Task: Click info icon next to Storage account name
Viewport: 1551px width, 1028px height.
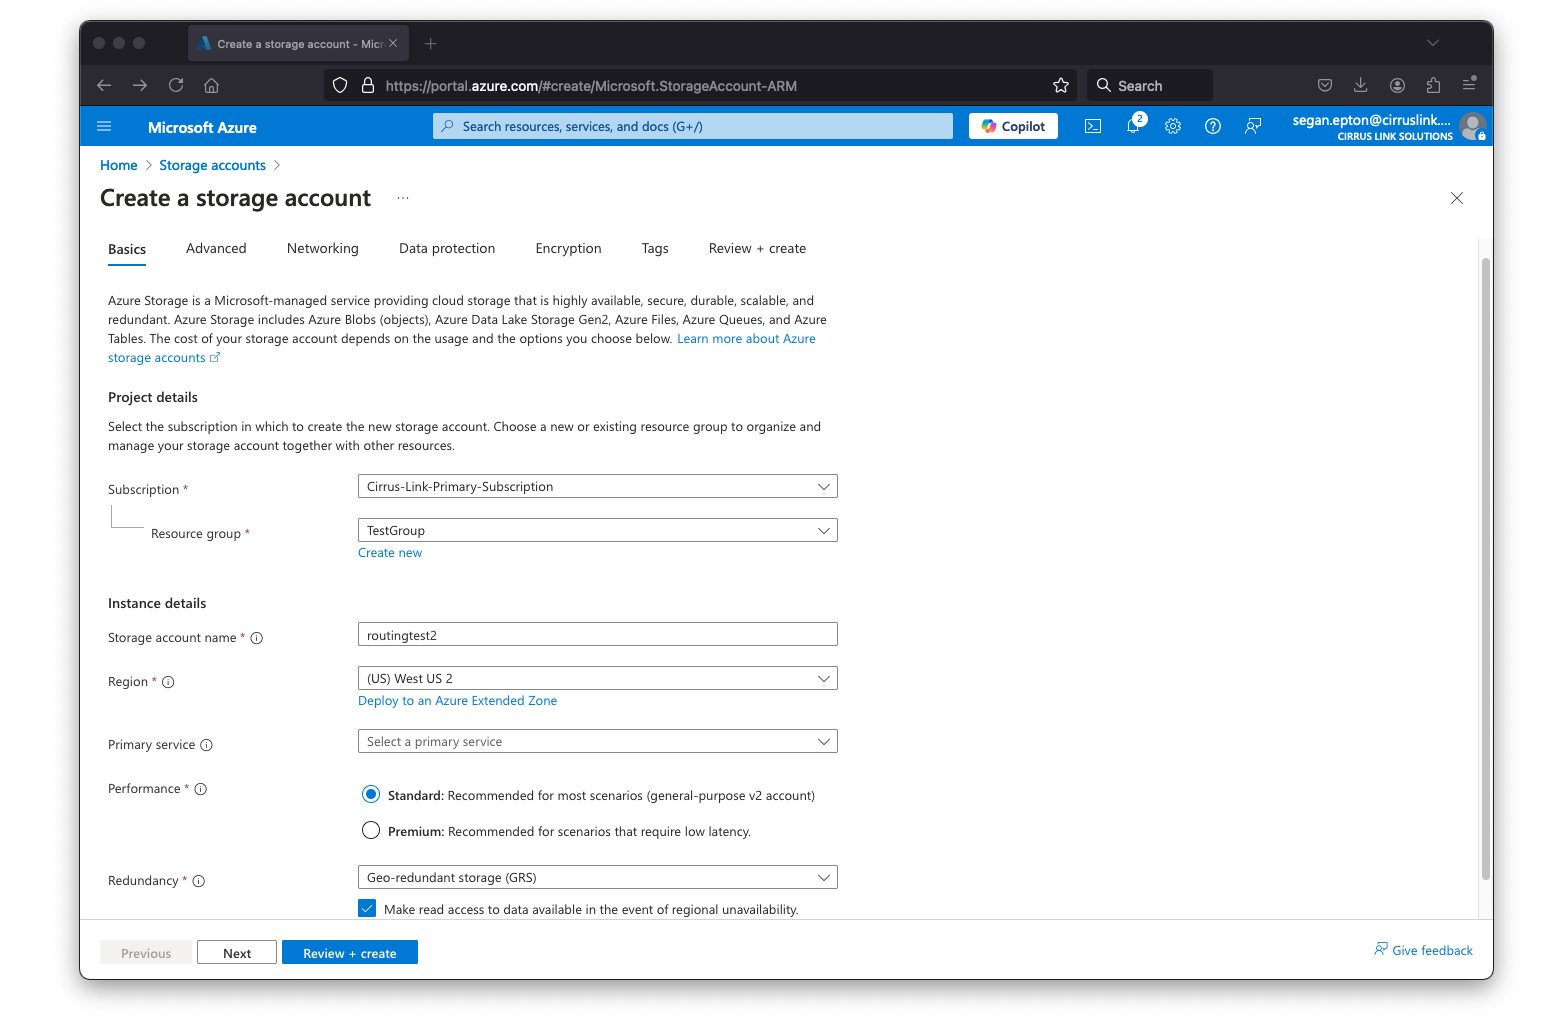Action: point(257,638)
